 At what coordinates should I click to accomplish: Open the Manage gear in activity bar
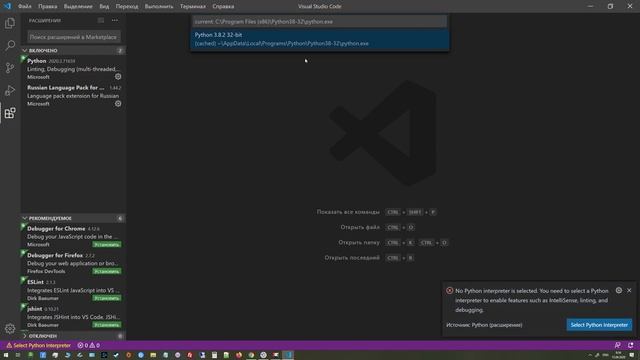10,328
